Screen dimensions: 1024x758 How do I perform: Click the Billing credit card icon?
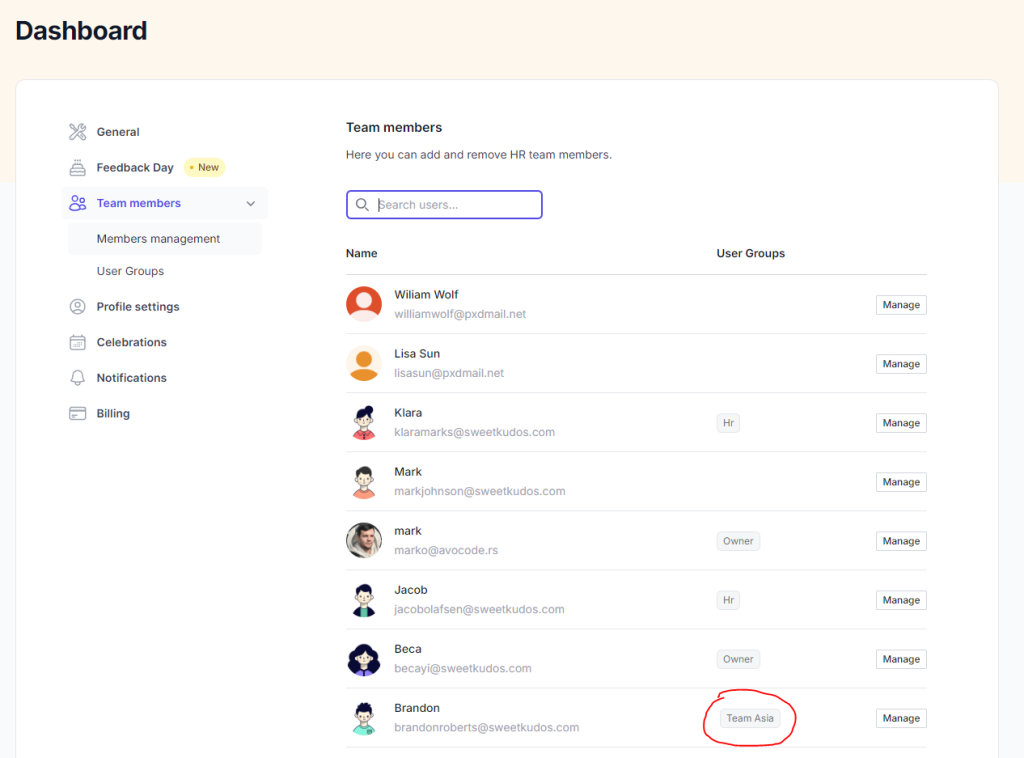click(78, 413)
